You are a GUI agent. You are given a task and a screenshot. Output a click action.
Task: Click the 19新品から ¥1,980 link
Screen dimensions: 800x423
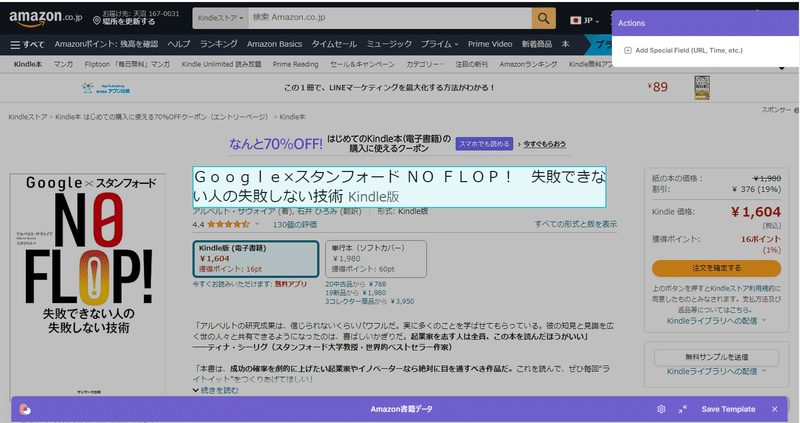click(x=356, y=293)
